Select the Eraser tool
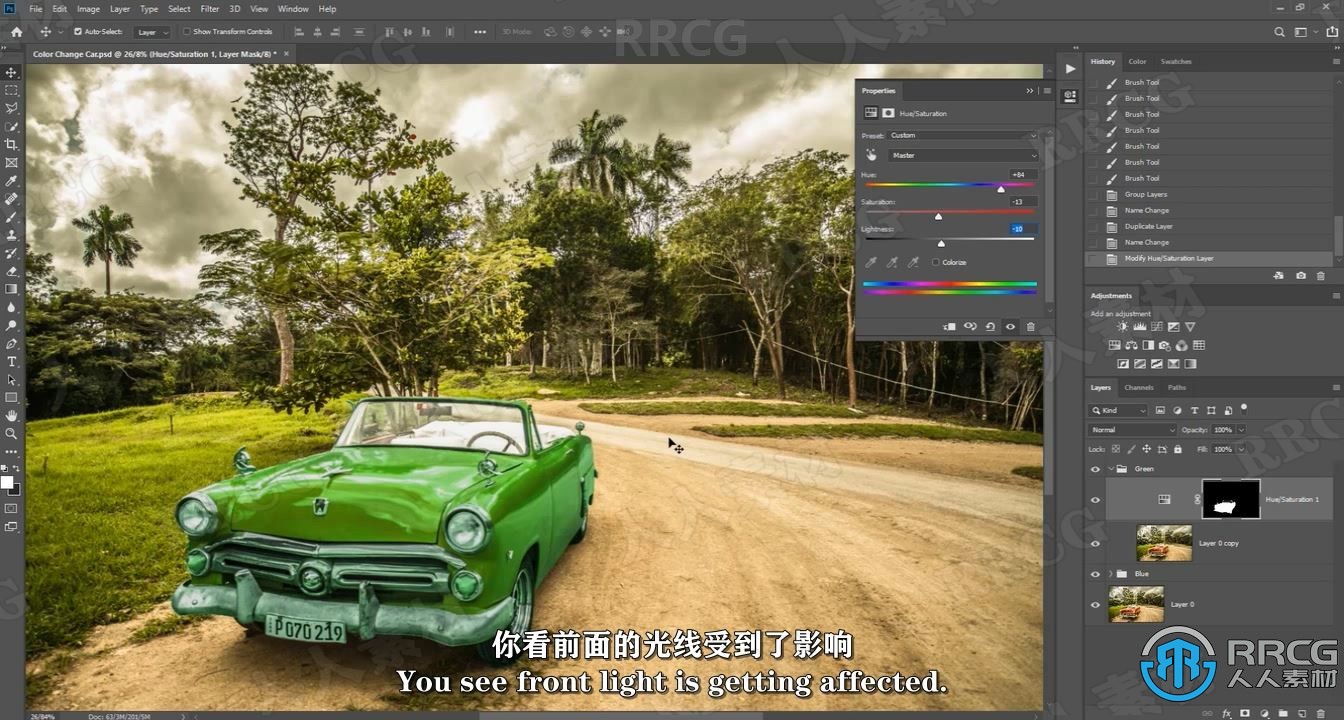This screenshot has width=1344, height=720. pos(11,271)
